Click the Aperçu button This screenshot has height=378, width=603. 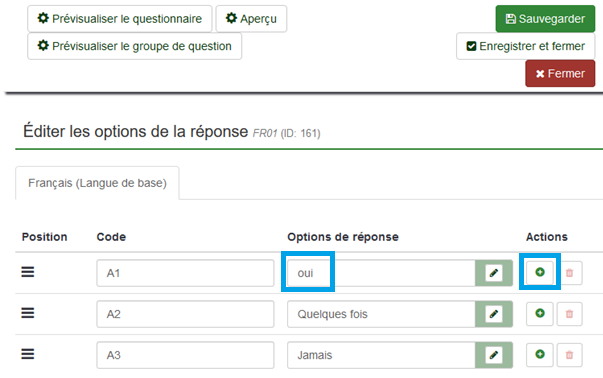pyautogui.click(x=251, y=19)
